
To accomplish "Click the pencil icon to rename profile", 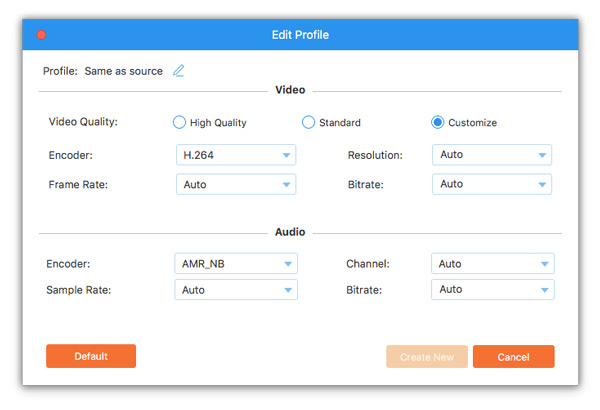I will pyautogui.click(x=179, y=71).
